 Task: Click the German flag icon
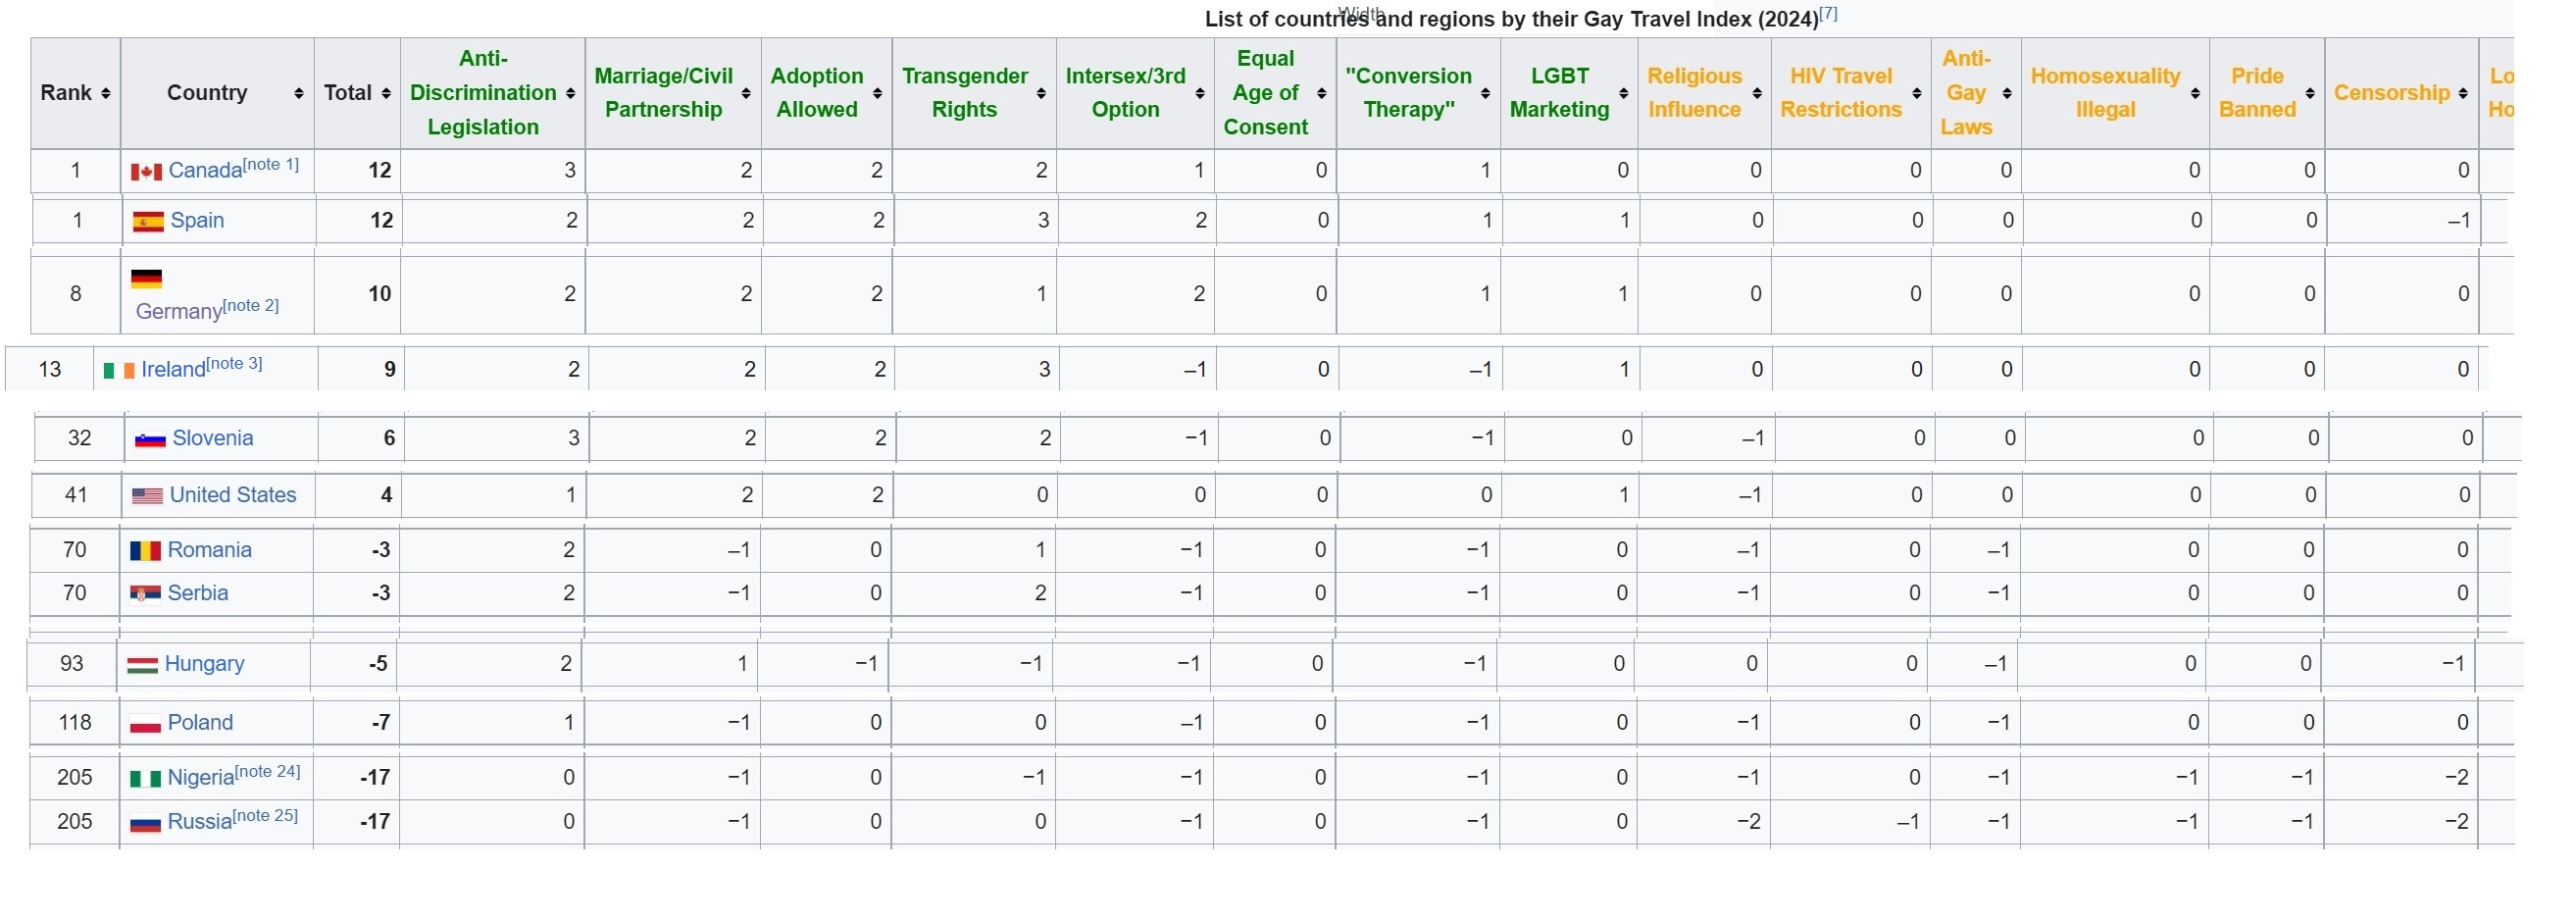pyautogui.click(x=146, y=279)
